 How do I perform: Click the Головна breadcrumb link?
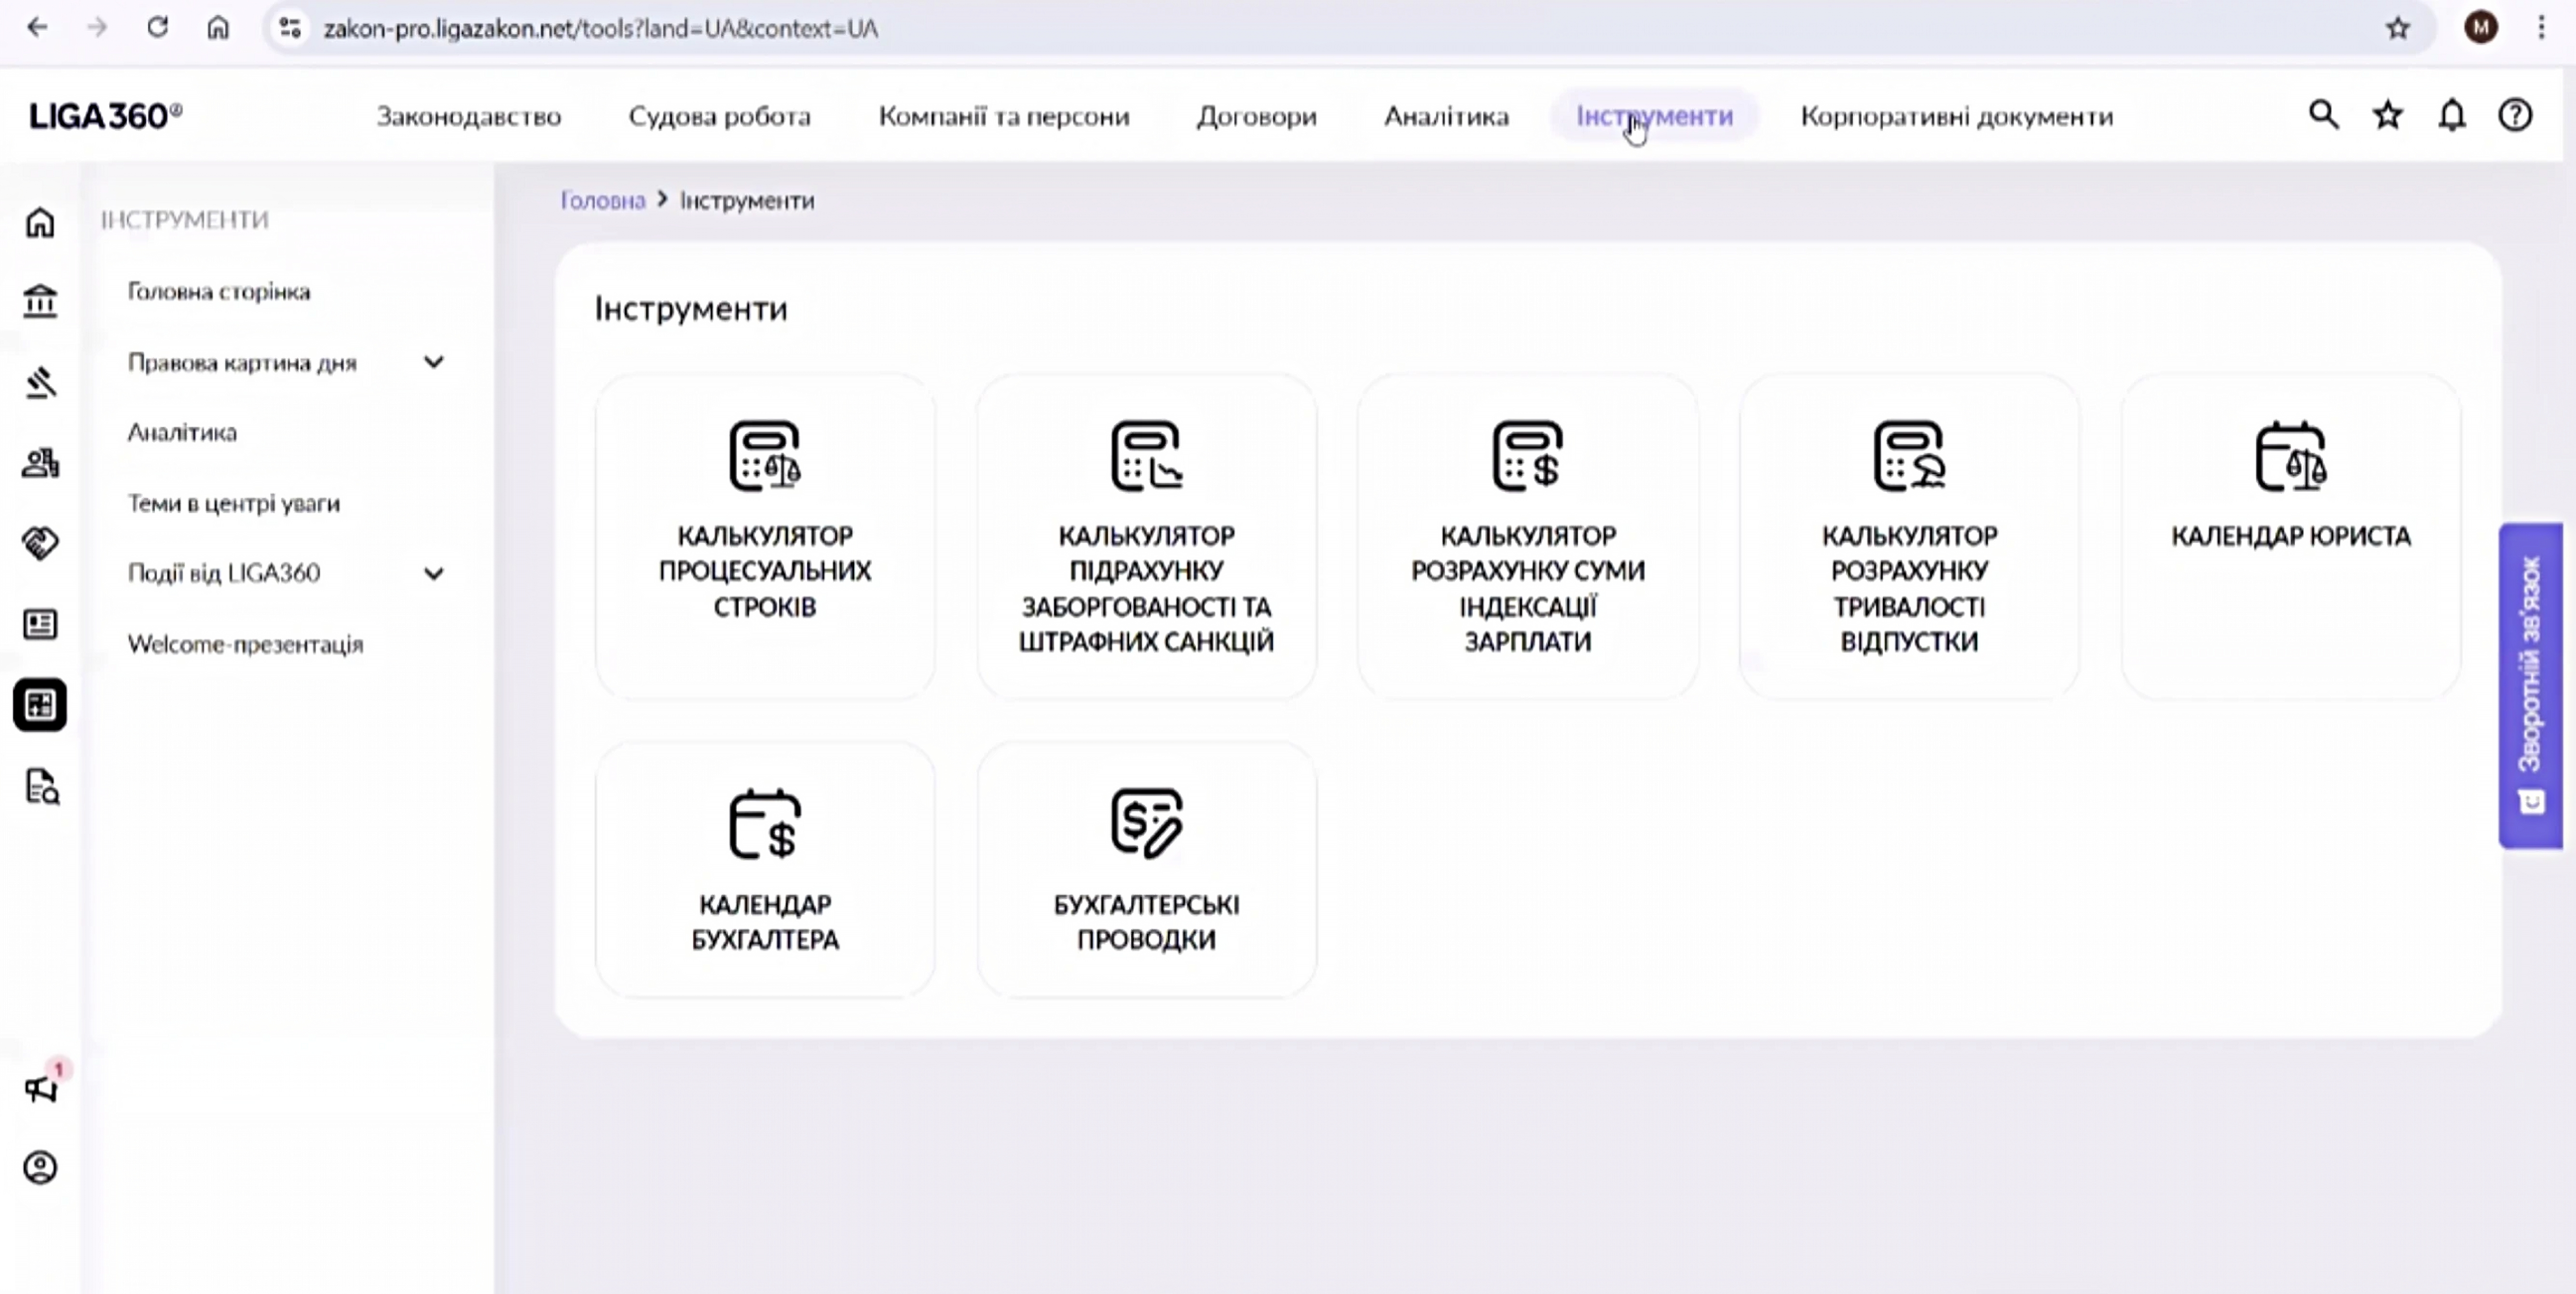point(602,201)
